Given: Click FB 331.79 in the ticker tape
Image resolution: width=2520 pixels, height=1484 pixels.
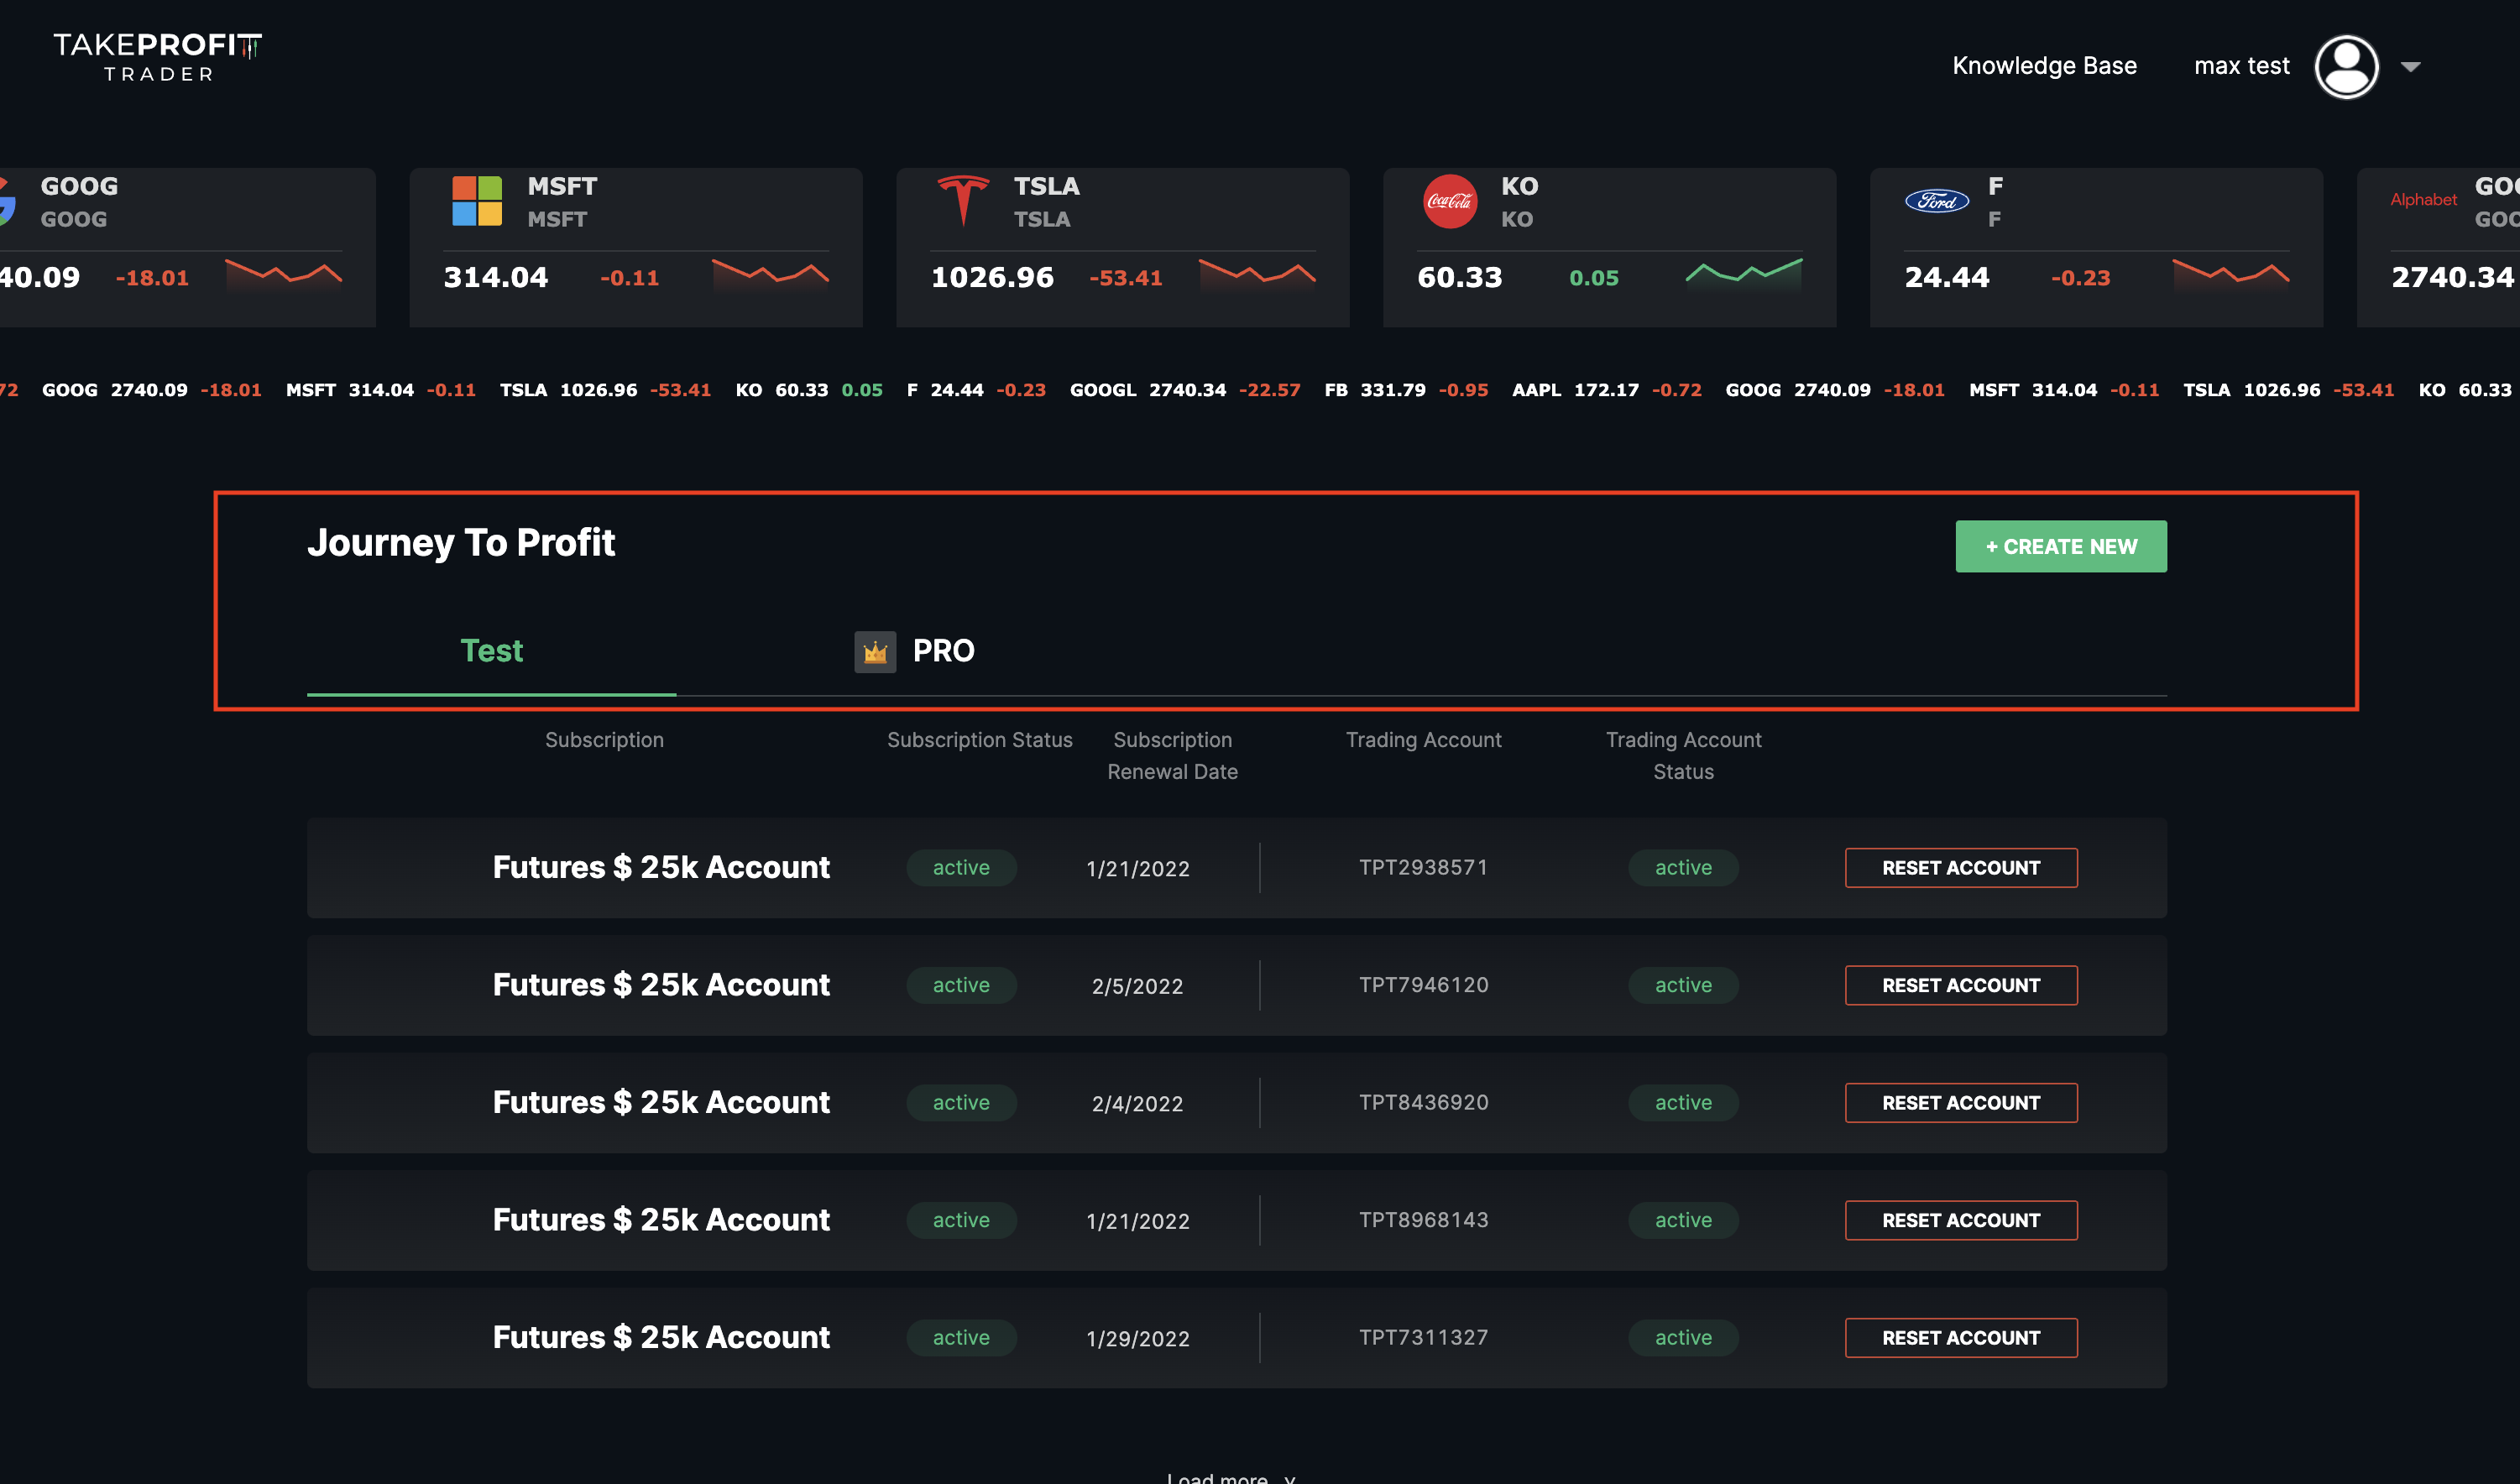Looking at the screenshot, I should [x=1375, y=390].
